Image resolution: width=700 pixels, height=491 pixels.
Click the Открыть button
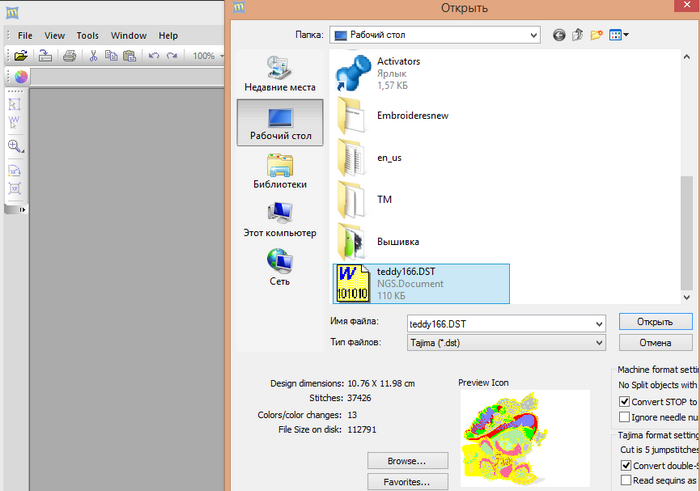(655, 322)
